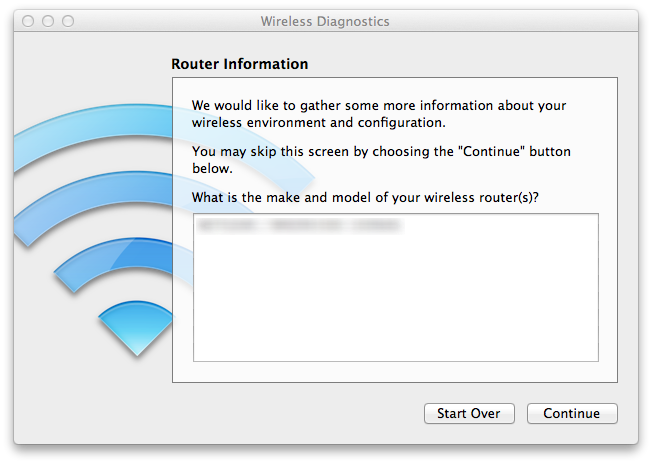Close the Wireless Diagnostics window

click(x=31, y=20)
